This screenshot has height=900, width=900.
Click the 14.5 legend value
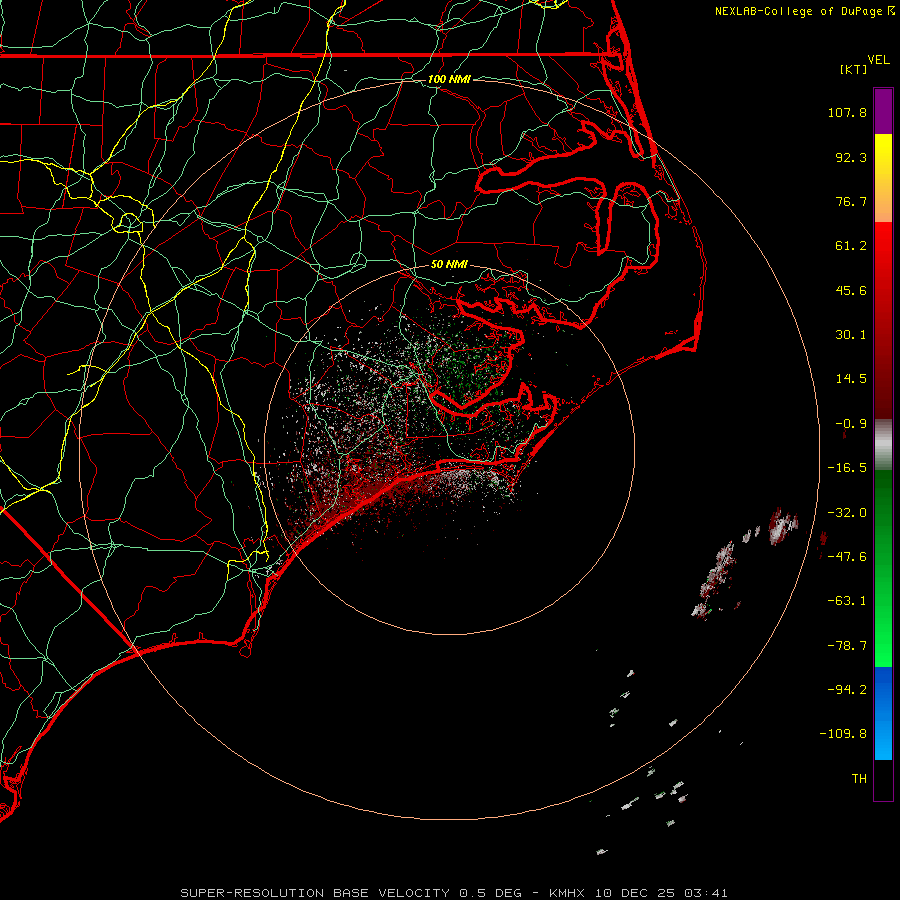pyautogui.click(x=851, y=379)
